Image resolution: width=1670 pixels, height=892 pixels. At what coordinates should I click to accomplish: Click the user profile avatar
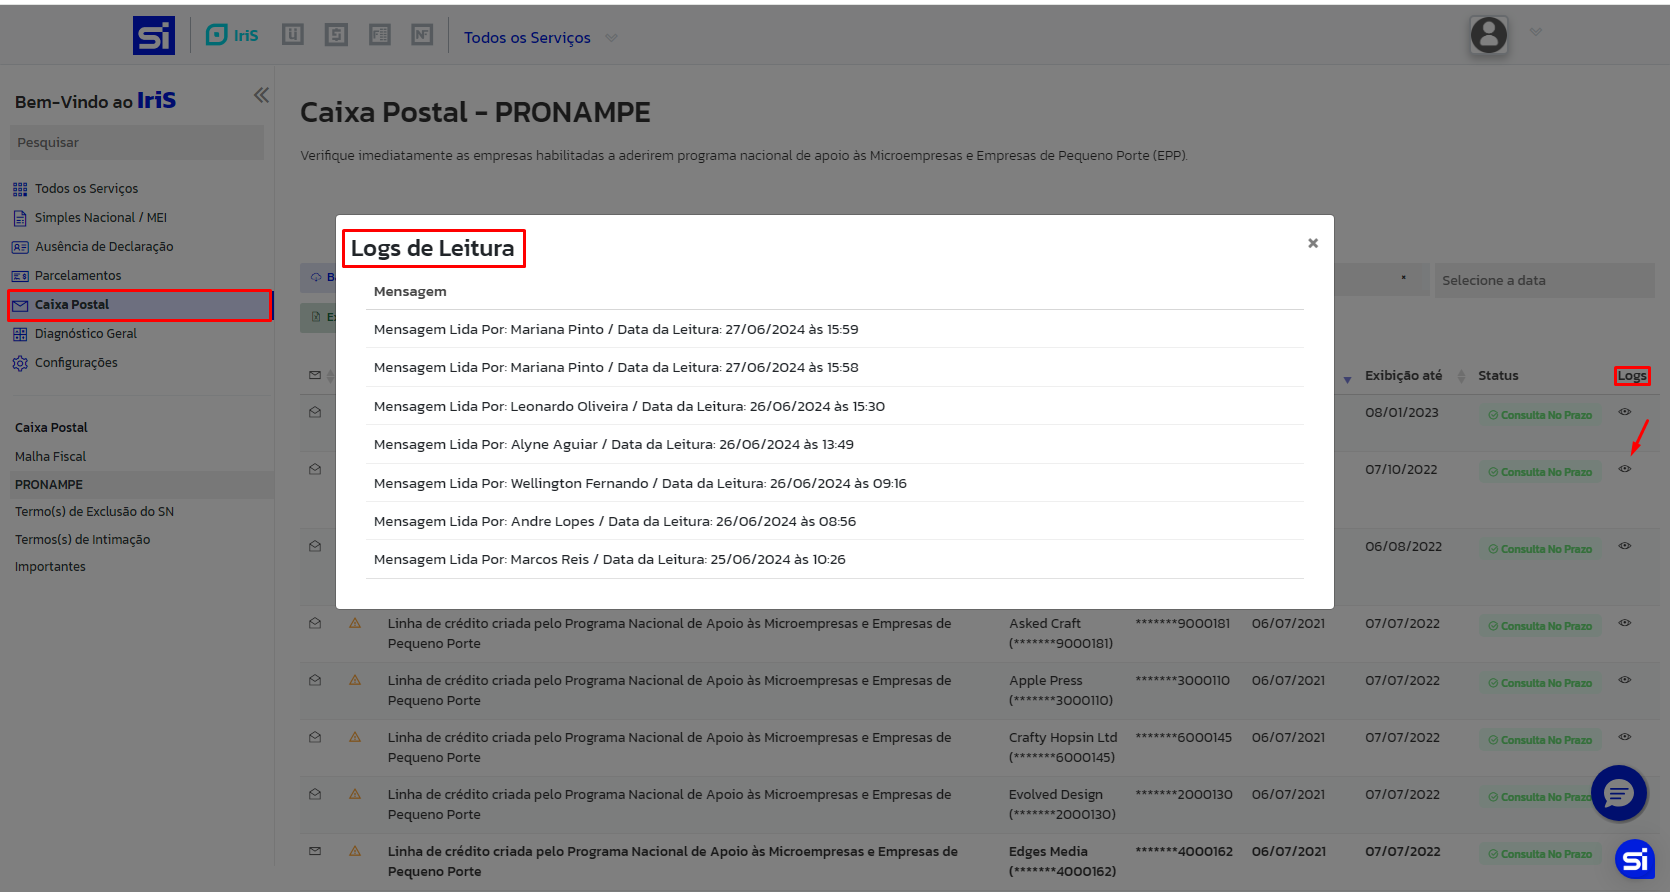click(1488, 35)
